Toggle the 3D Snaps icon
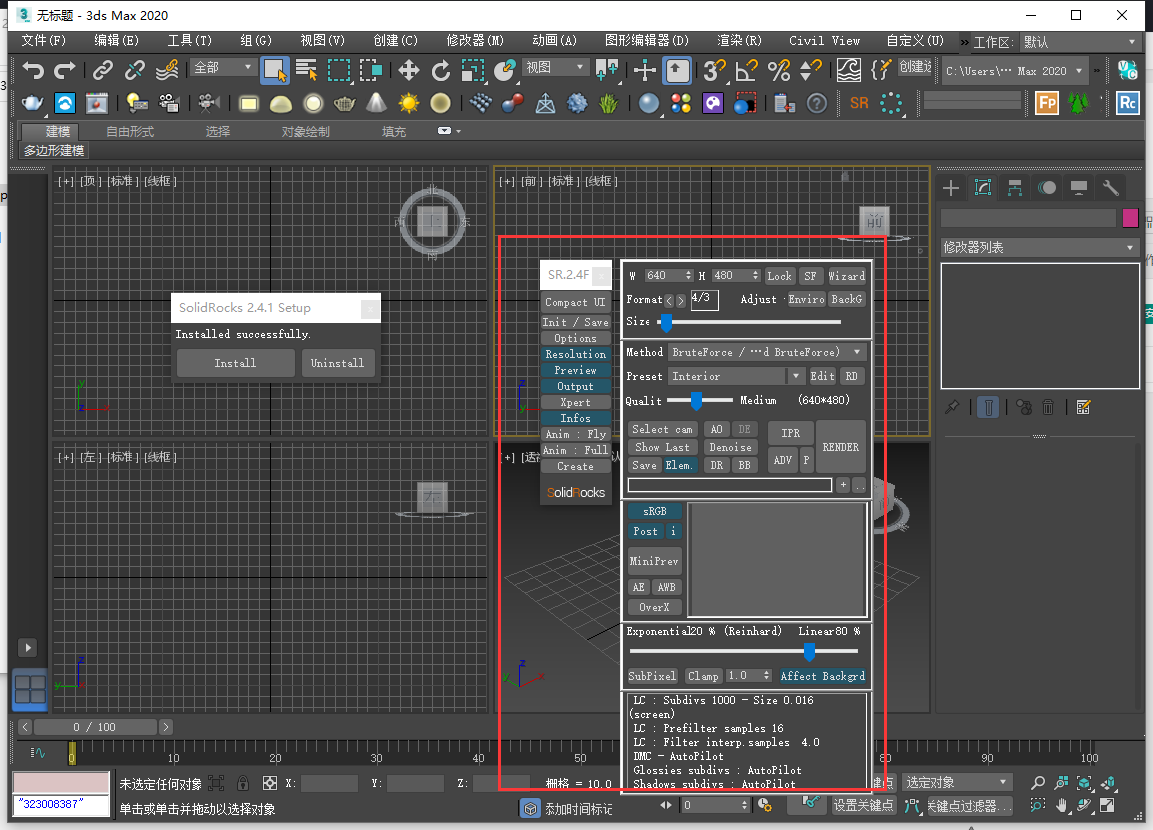 714,71
